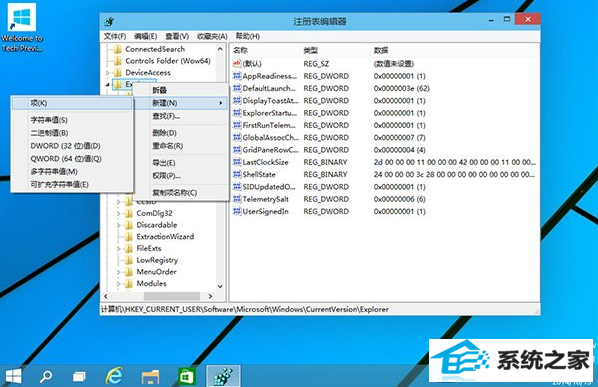Open the Registry Editor title bar icon
This screenshot has height=387, width=598.
point(109,21)
